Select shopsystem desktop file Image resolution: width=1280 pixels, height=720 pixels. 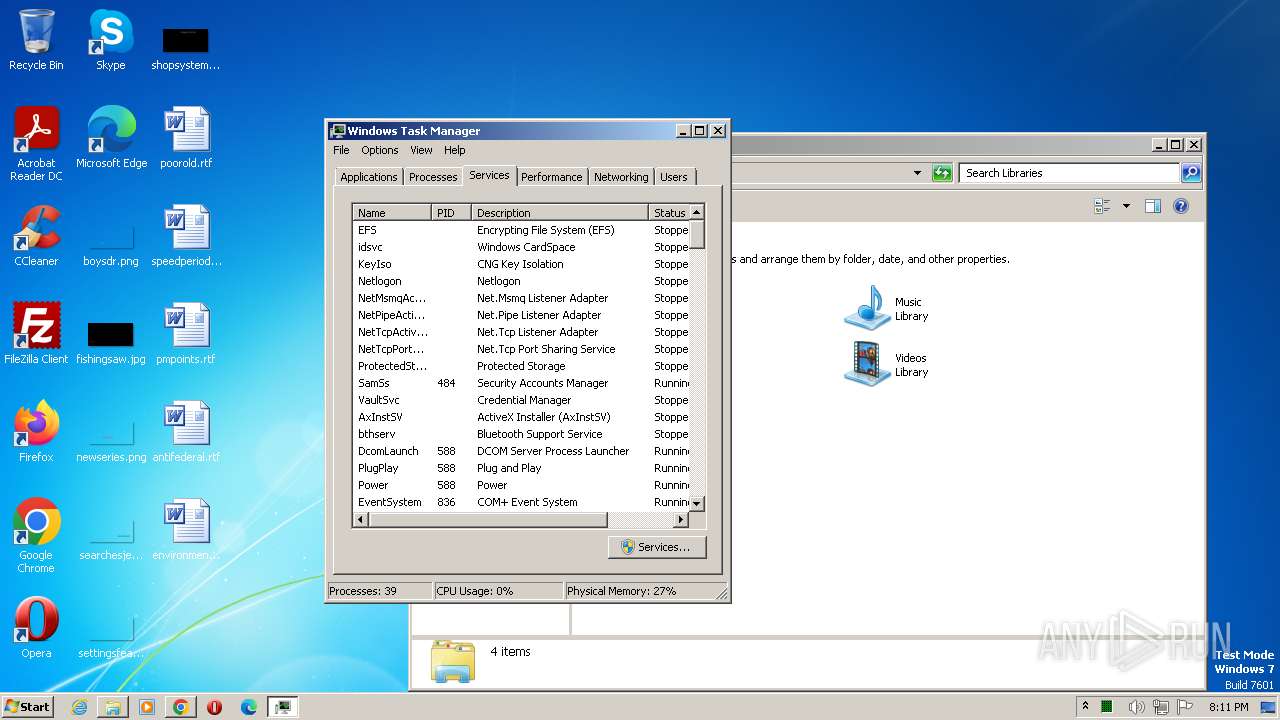click(x=186, y=48)
